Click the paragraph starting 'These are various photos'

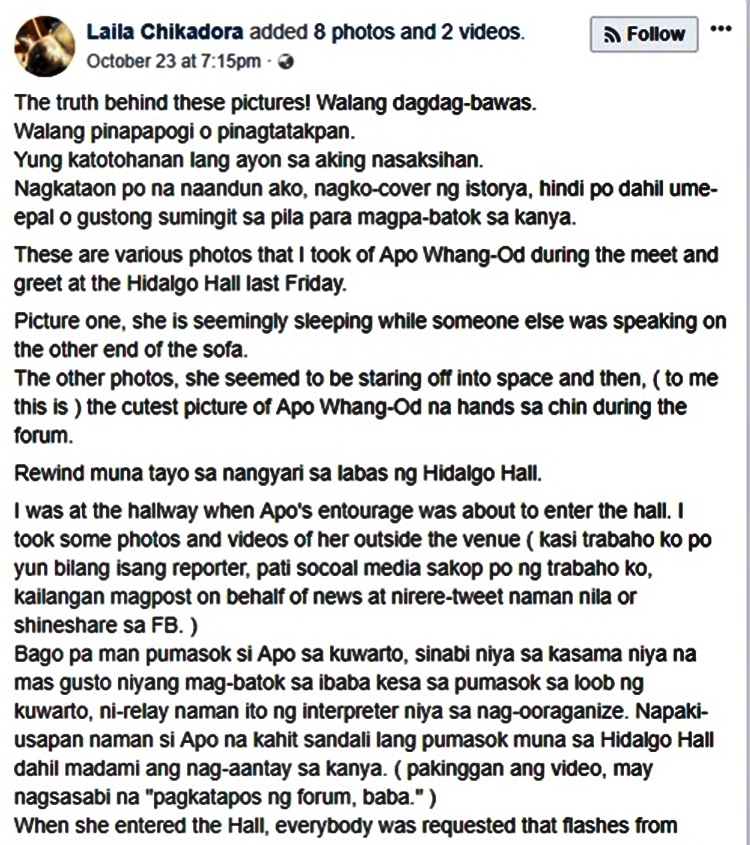click(366, 269)
